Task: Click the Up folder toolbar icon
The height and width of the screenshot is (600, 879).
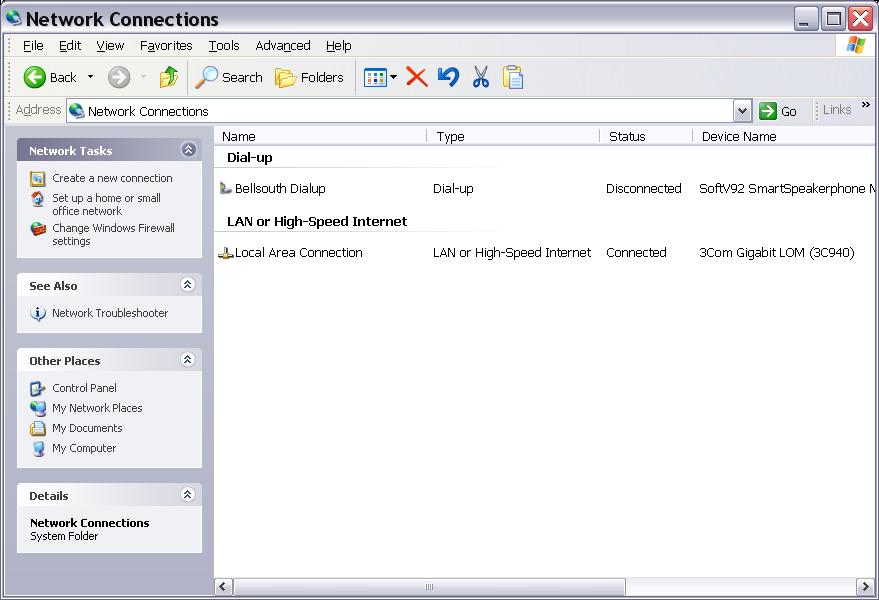Action: pyautogui.click(x=169, y=77)
